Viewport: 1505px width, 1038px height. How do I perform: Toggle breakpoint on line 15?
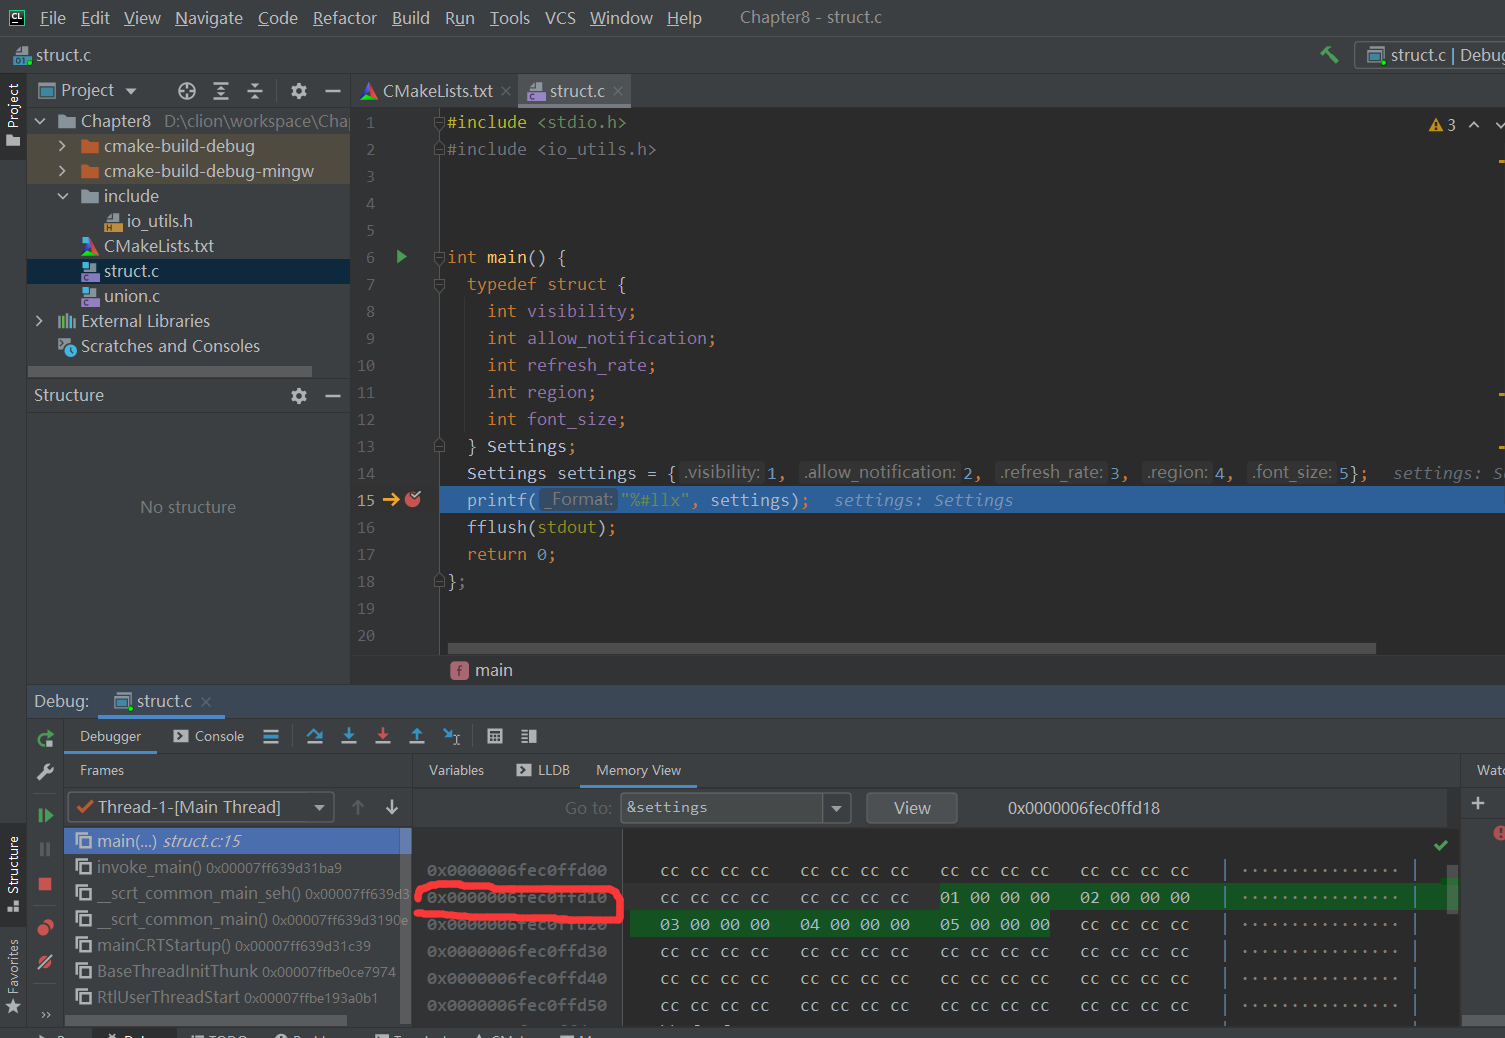(x=413, y=499)
